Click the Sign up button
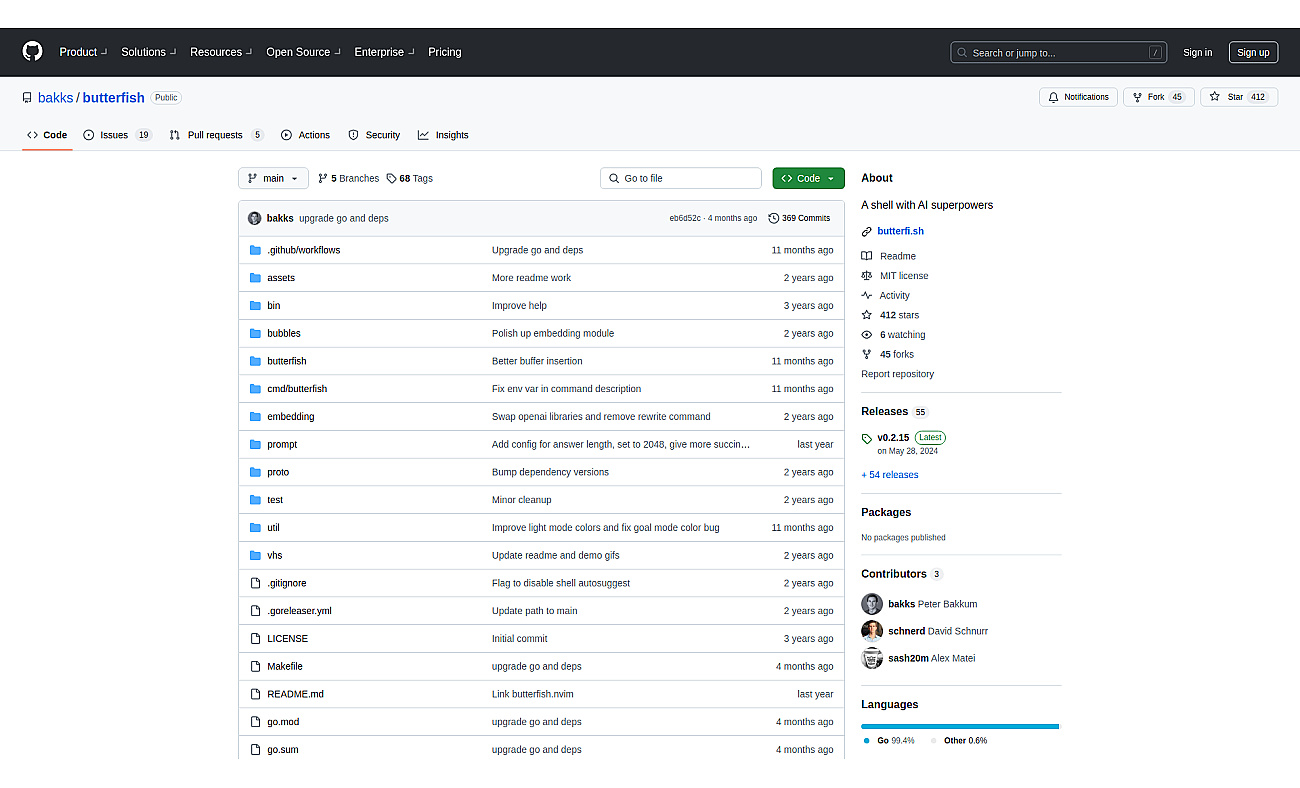 [1253, 53]
